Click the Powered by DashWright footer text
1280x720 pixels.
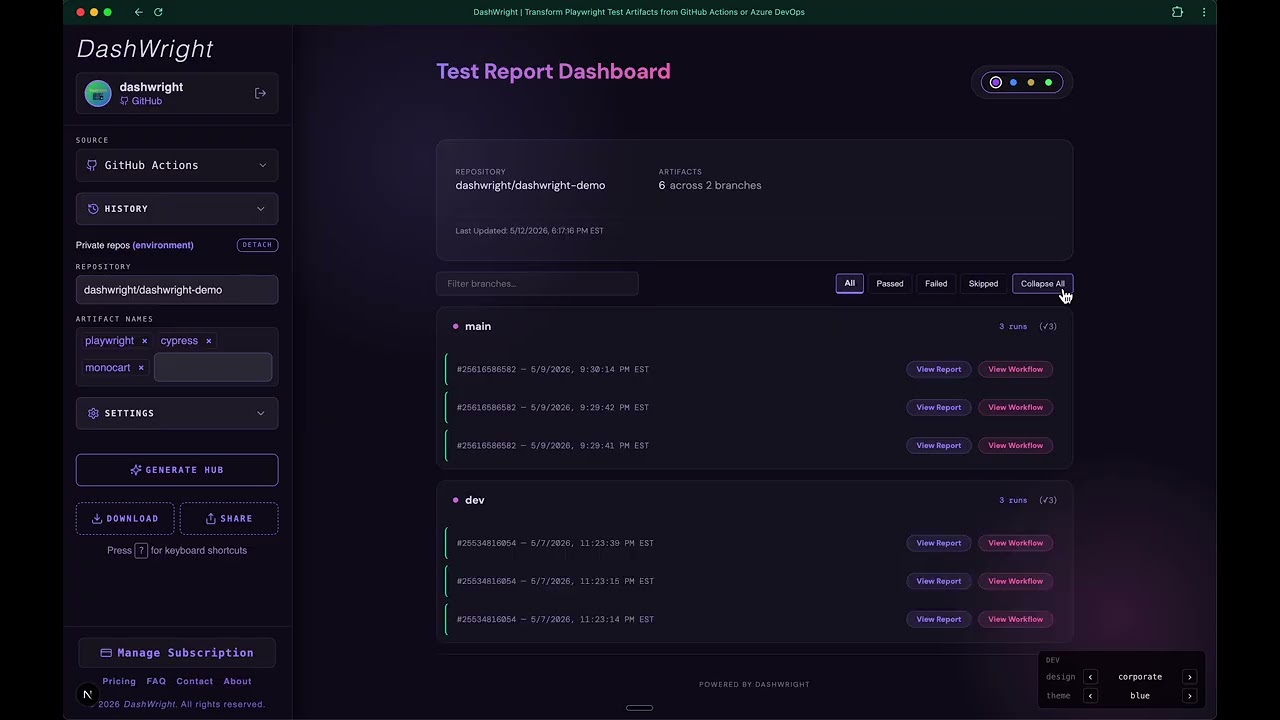(754, 685)
